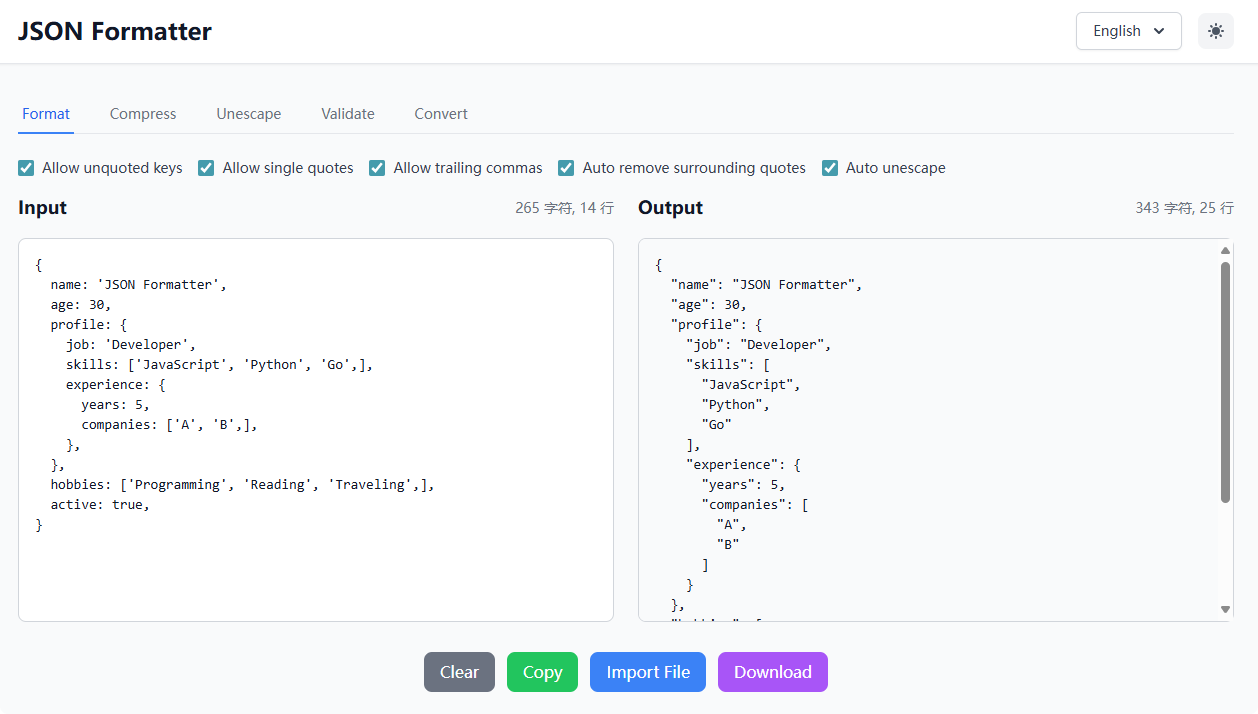Select the Format tab
This screenshot has height=714, width=1258.
(46, 114)
